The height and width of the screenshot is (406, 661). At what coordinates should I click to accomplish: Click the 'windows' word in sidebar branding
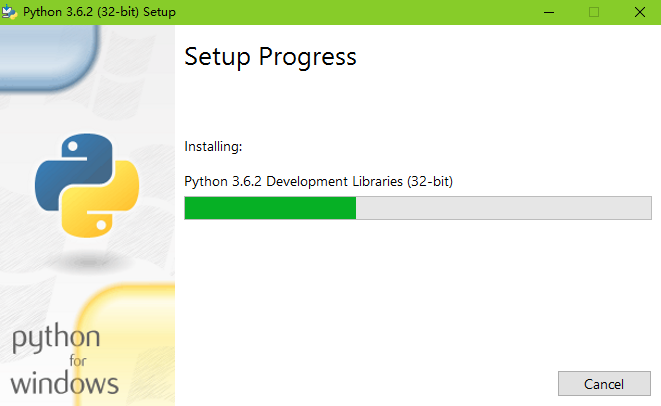click(64, 383)
